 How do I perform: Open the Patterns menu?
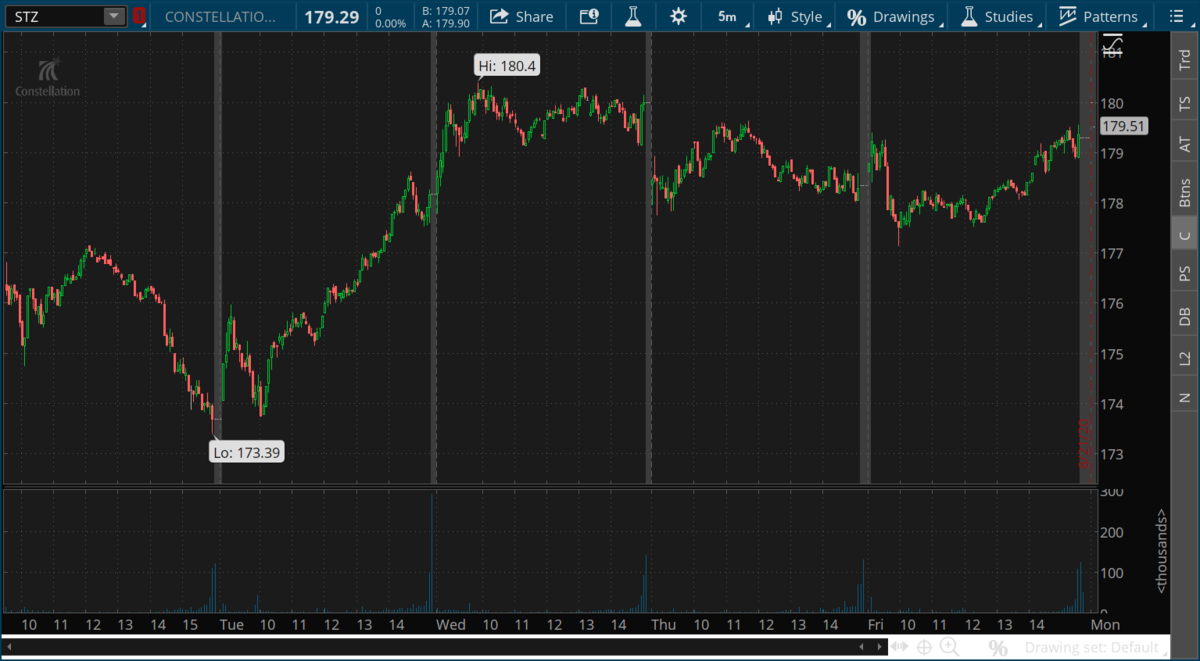tap(1100, 16)
